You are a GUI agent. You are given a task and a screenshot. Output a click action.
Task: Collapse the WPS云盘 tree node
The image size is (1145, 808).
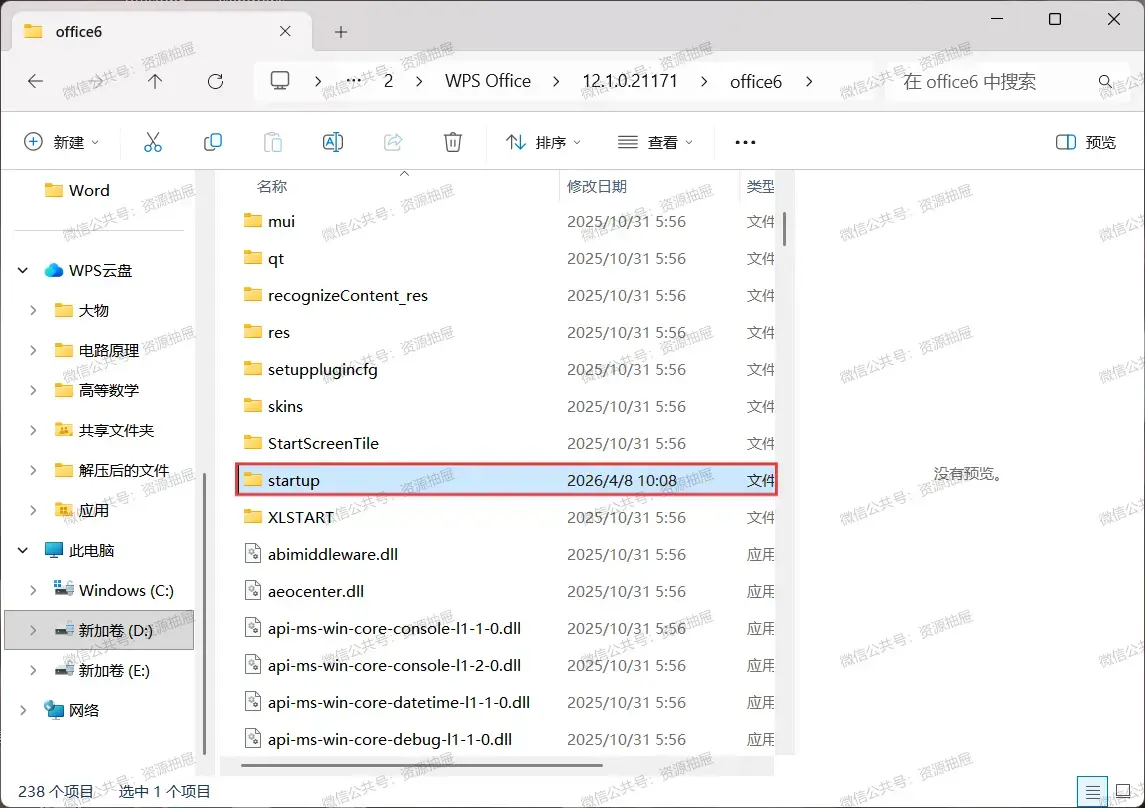click(x=23, y=270)
